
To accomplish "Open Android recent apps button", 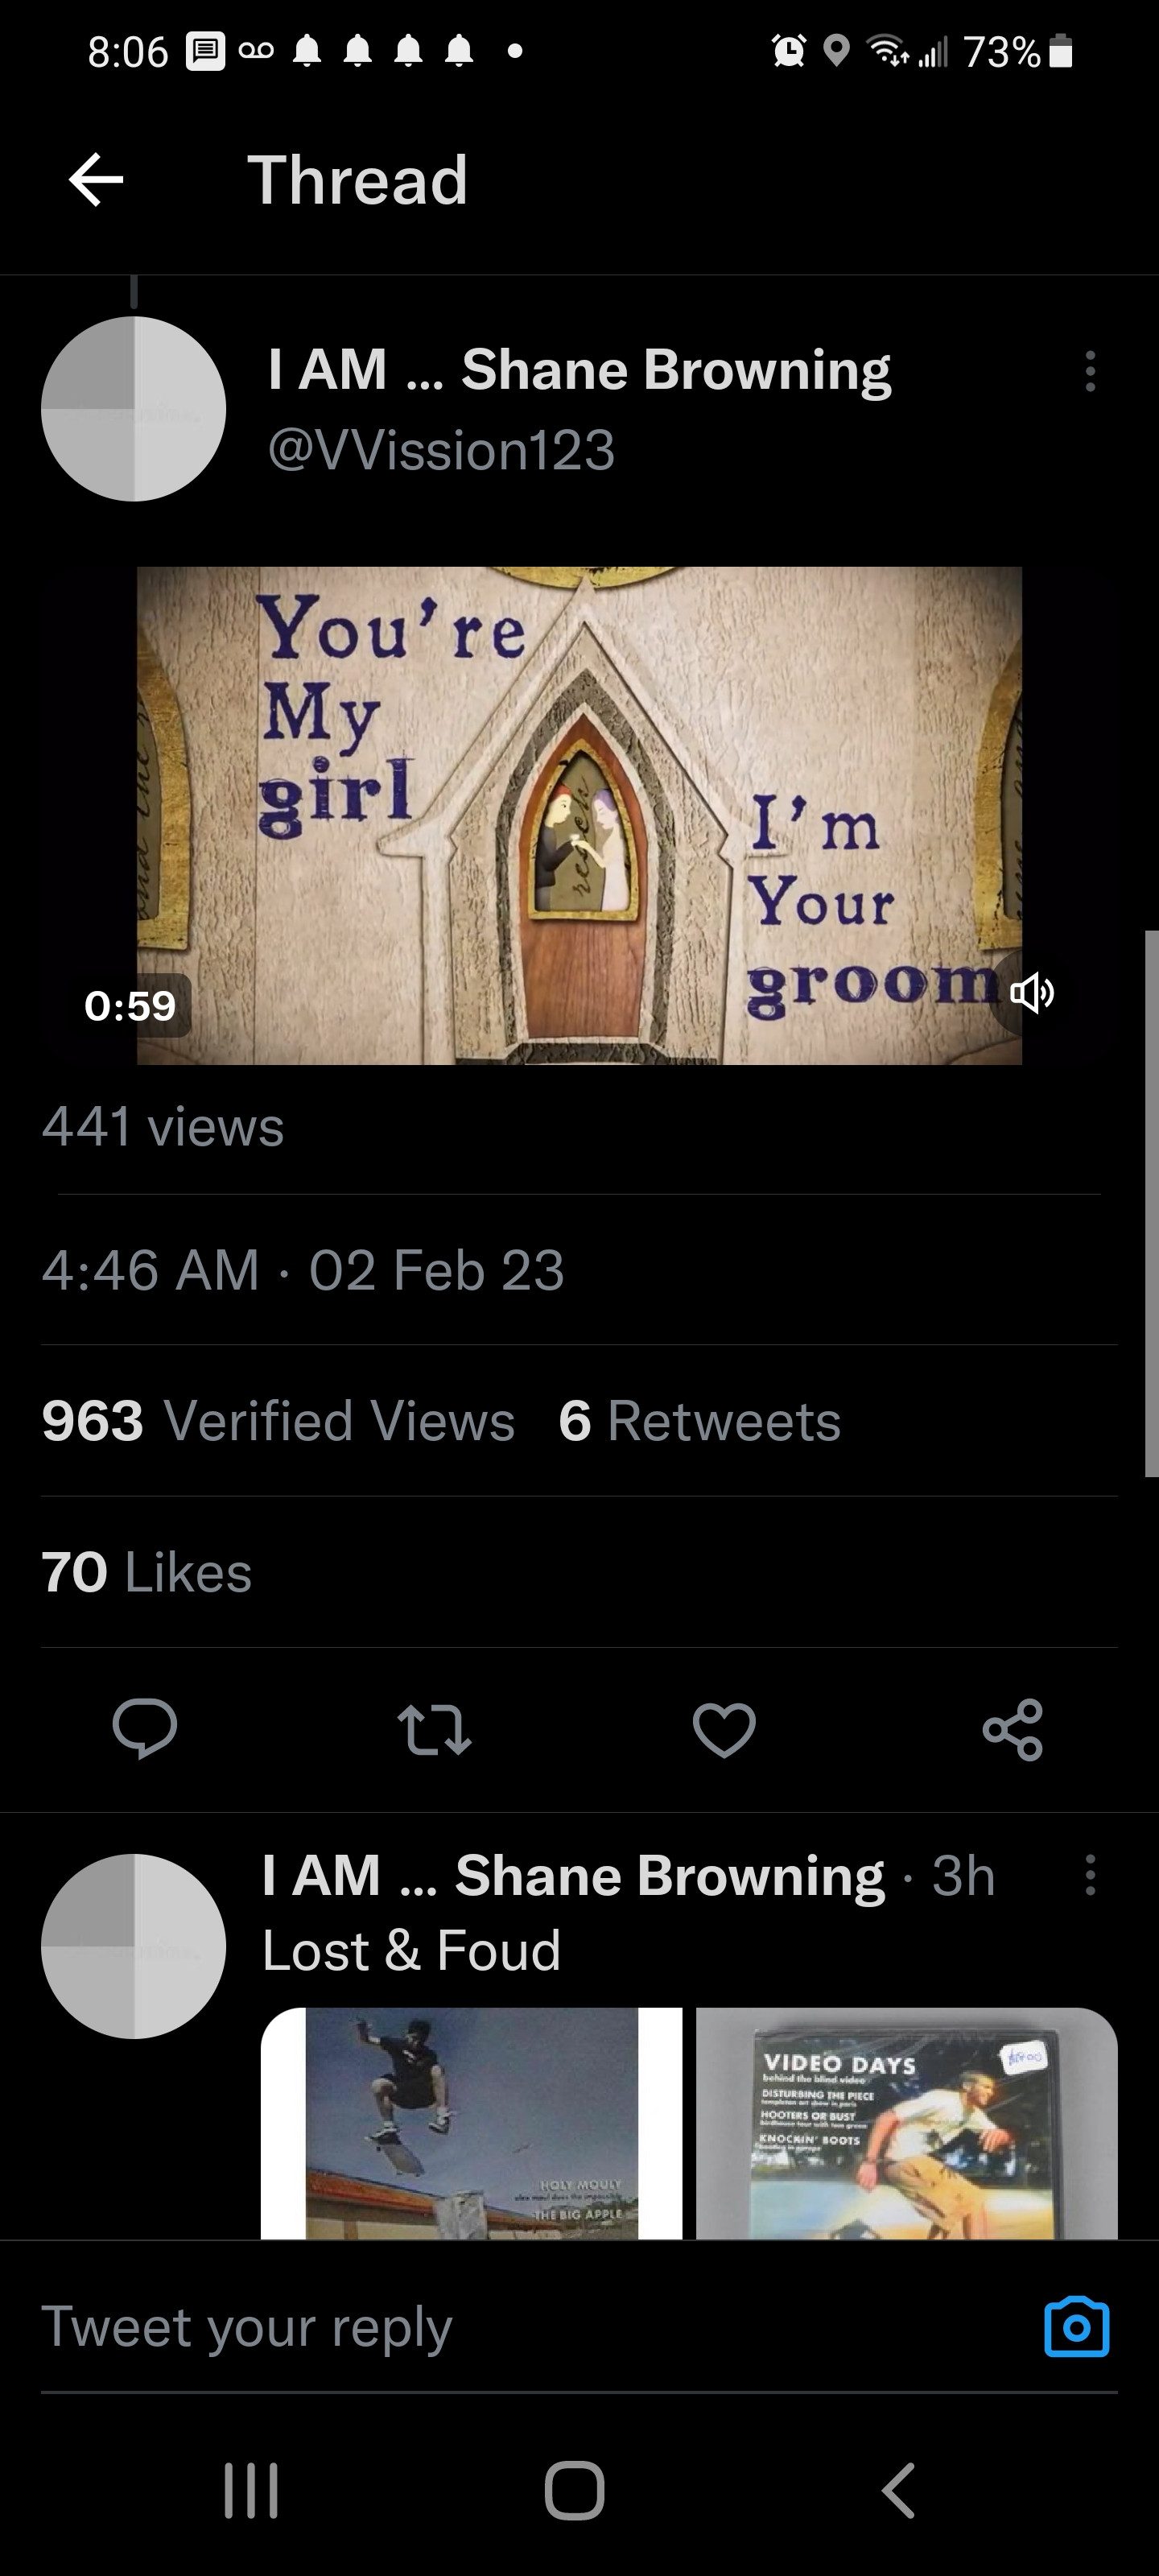I will (251, 2490).
